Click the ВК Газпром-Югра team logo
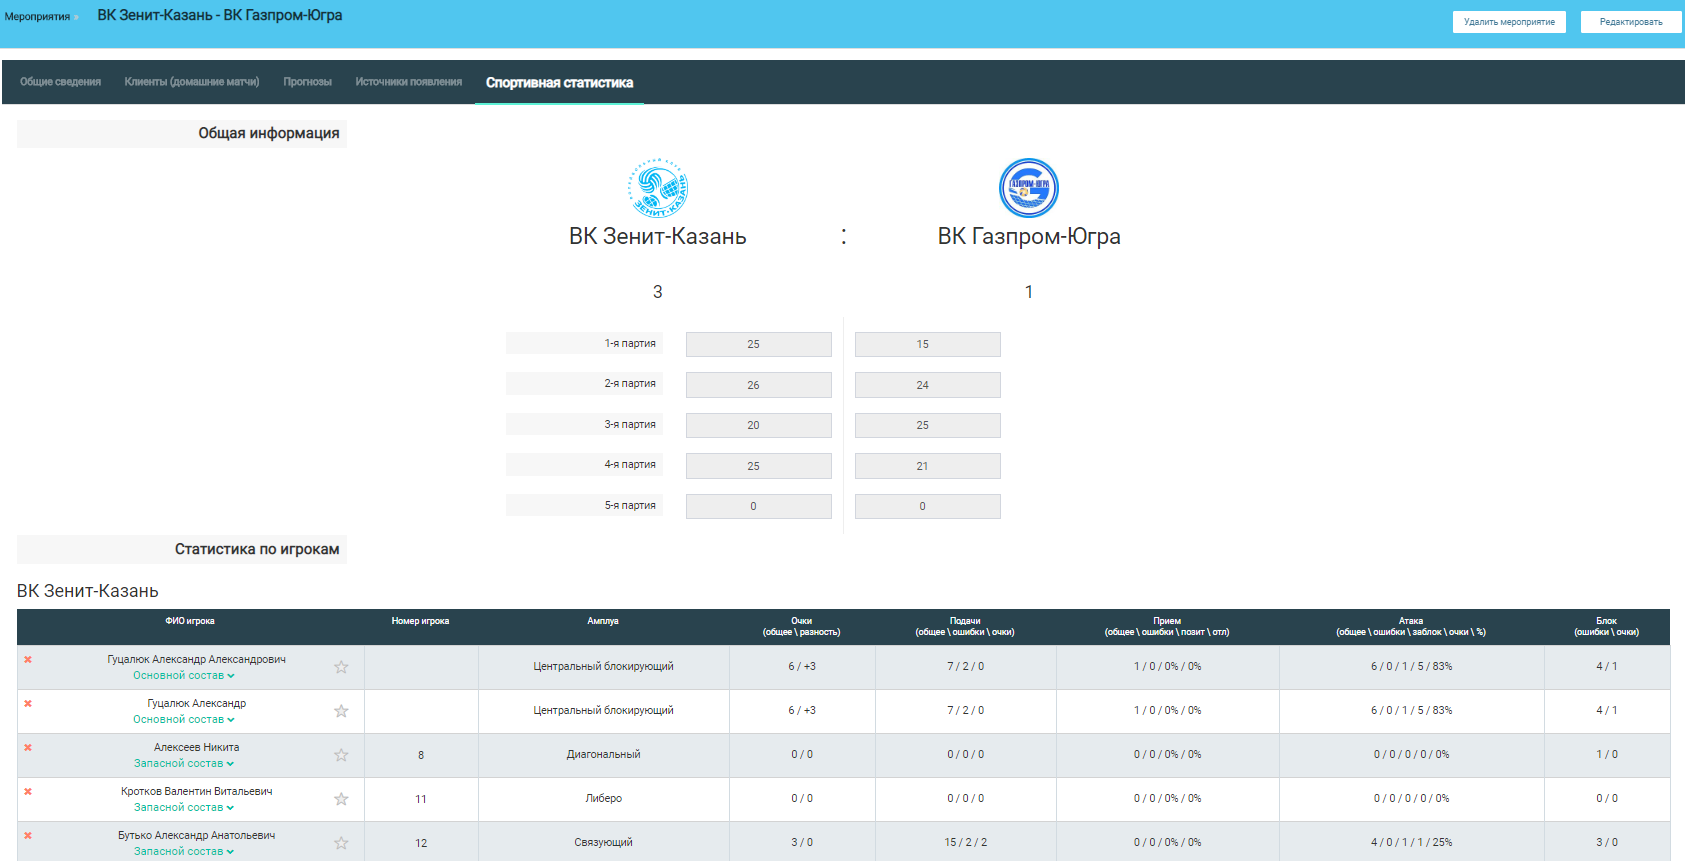The width and height of the screenshot is (1685, 861). click(x=1029, y=188)
